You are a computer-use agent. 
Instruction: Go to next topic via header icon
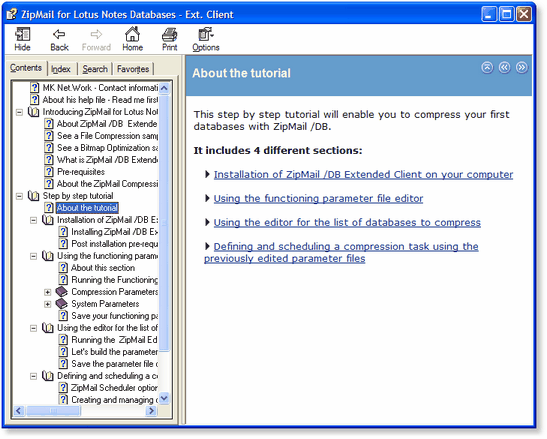pos(522,67)
